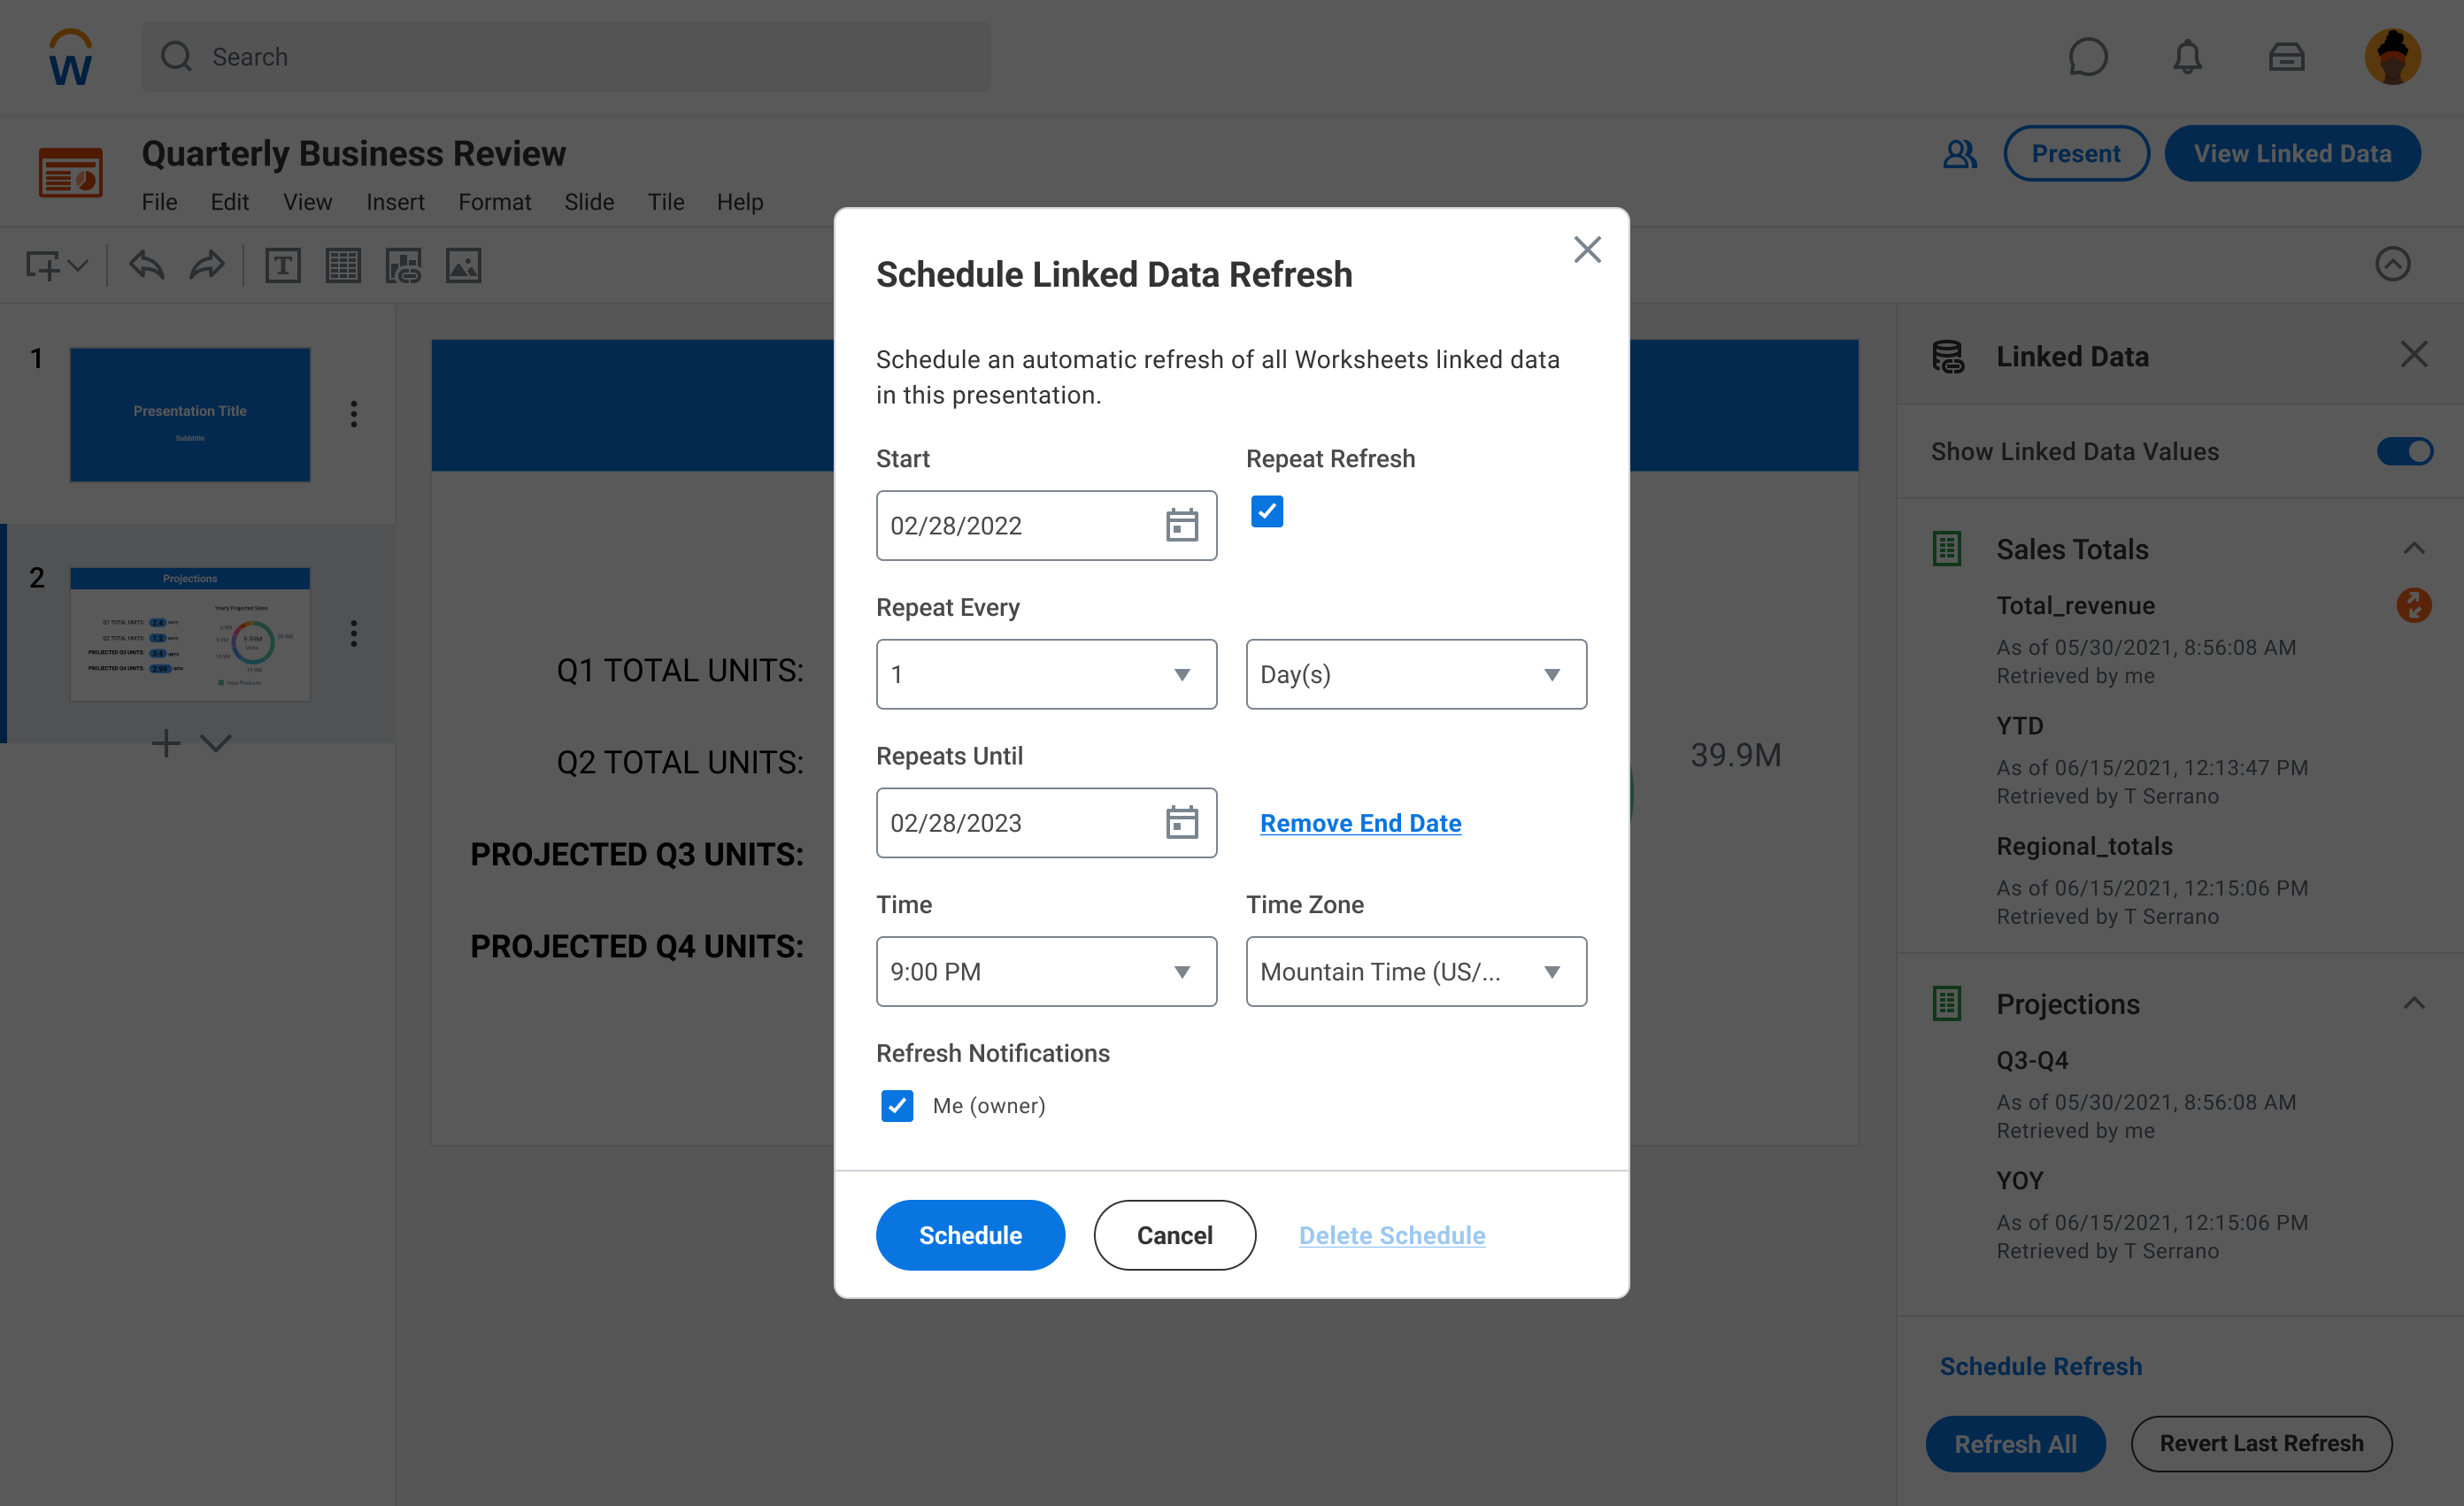
Task: Click the Repeats Until date field
Action: click(x=1046, y=822)
